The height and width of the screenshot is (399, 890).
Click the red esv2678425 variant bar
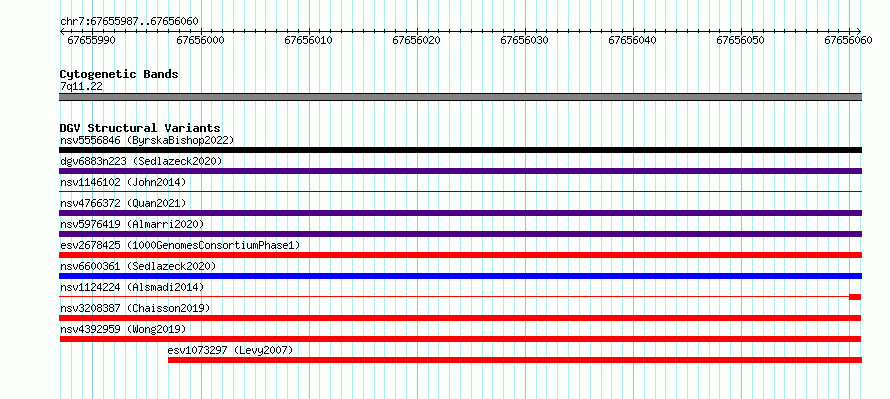click(x=460, y=255)
